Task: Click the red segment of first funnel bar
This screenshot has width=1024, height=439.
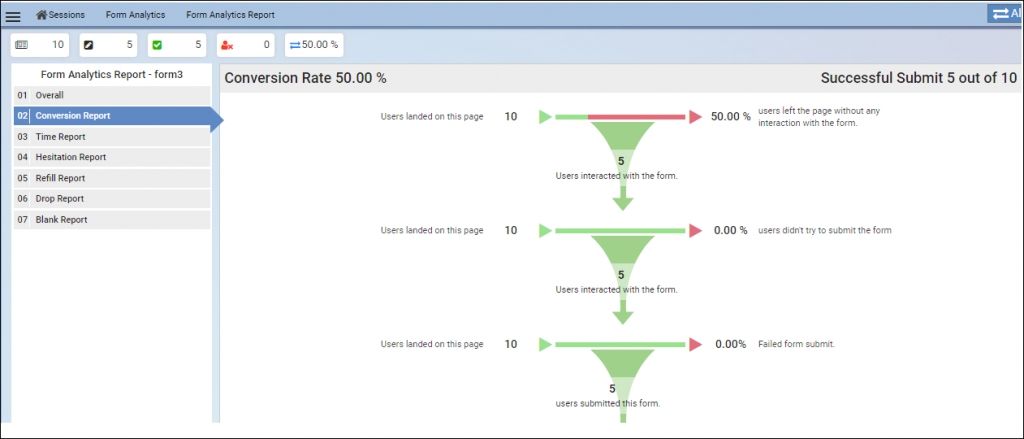Action: 636,117
